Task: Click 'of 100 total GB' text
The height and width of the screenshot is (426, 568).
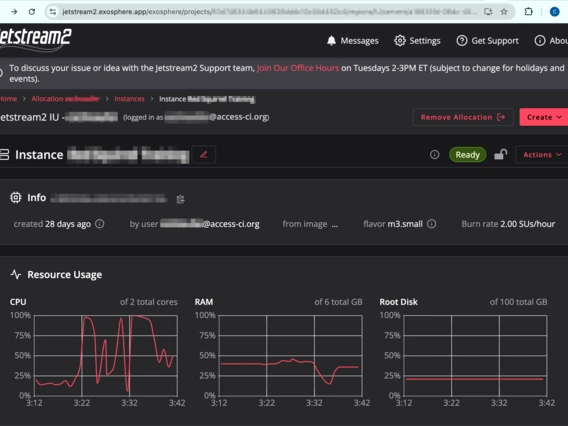Action: point(518,302)
